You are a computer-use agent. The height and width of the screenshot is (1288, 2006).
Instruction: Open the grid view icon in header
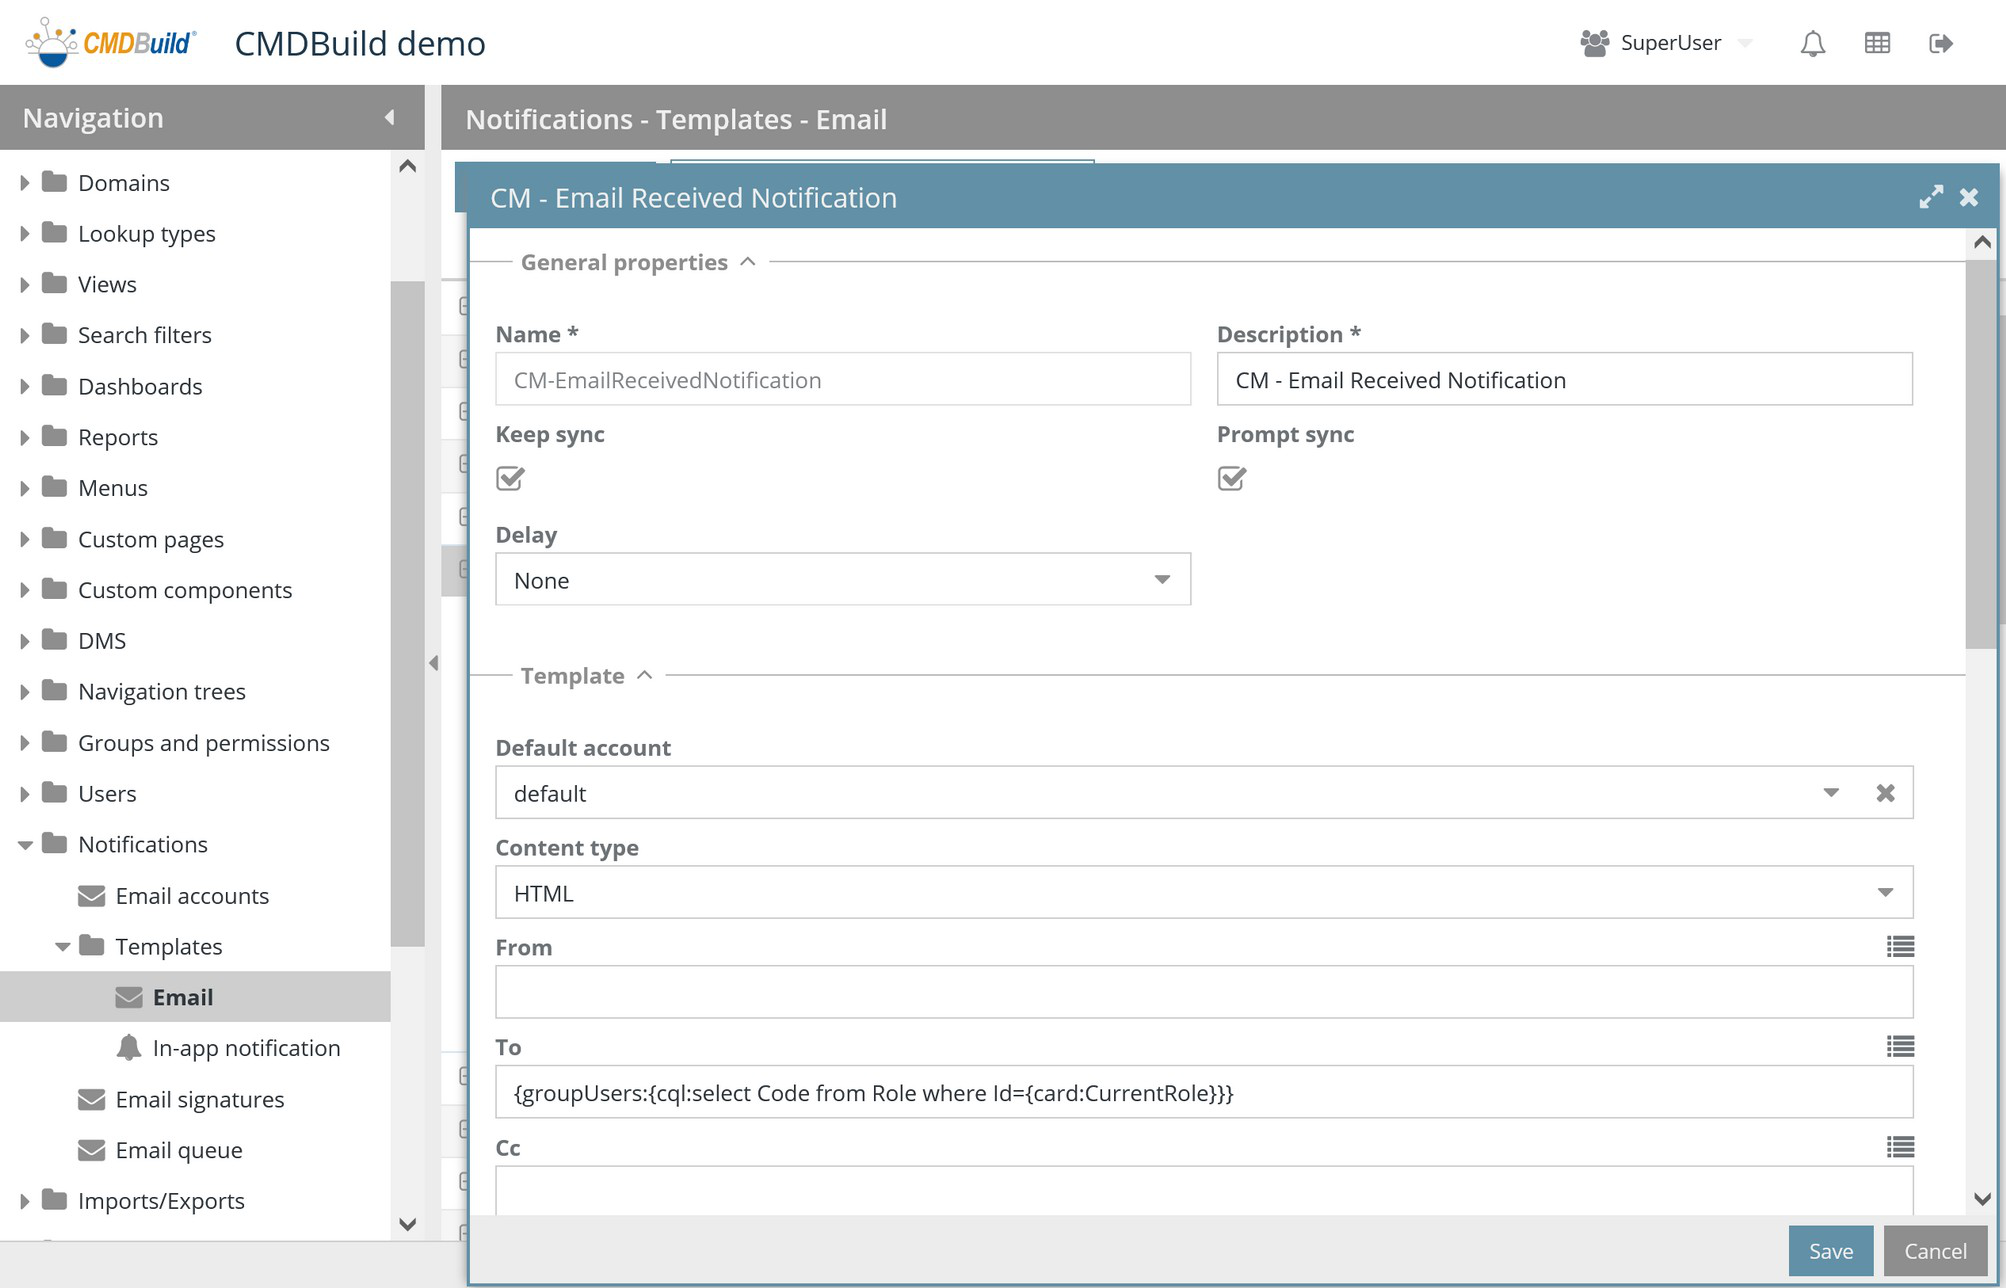pos(1877,43)
